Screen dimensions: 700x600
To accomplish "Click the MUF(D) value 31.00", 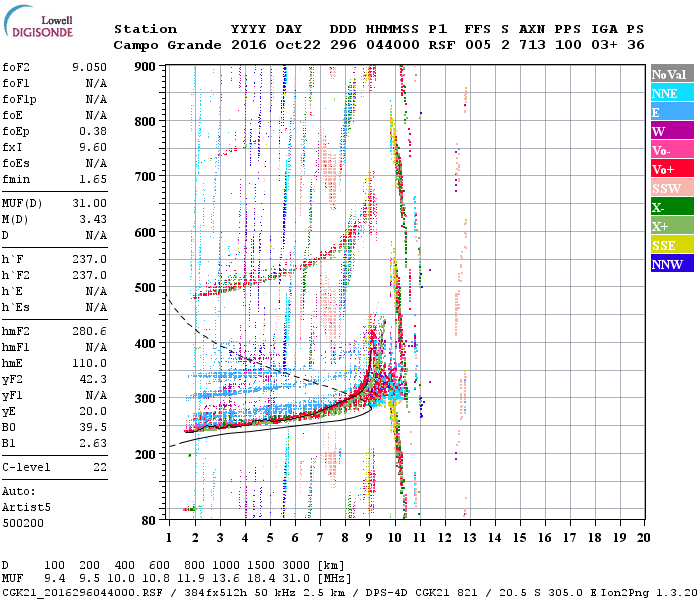I will tap(89, 204).
